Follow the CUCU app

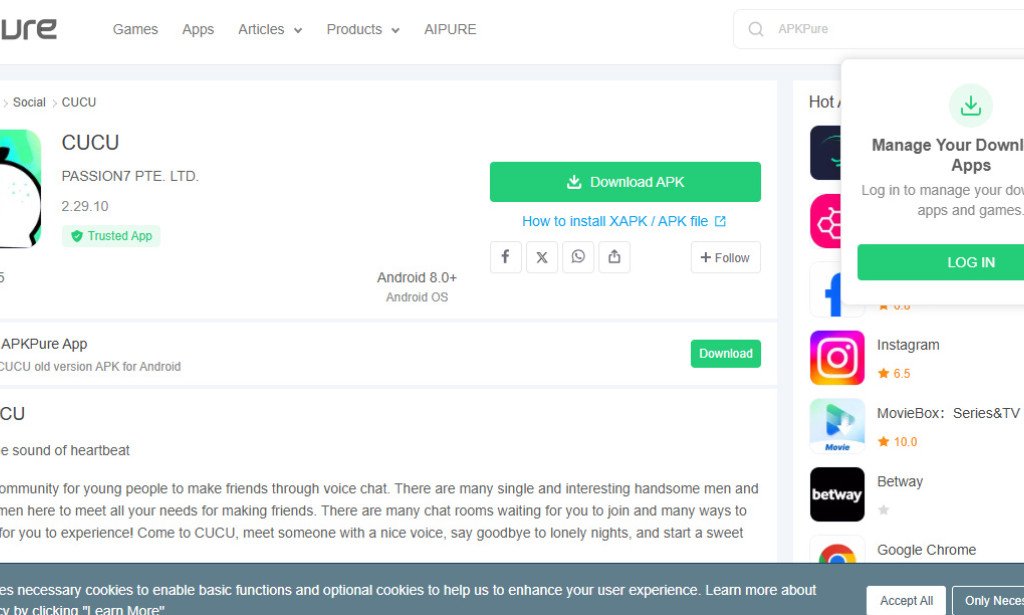point(725,257)
